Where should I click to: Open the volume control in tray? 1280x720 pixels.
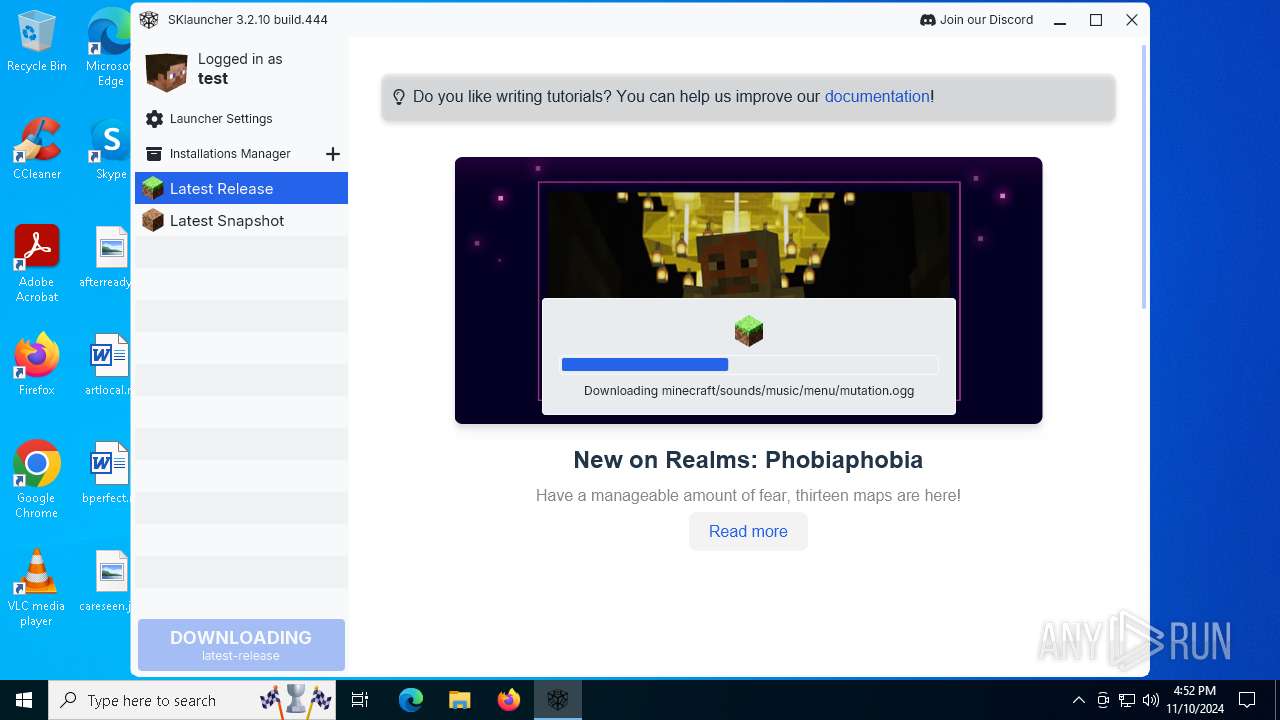coord(1150,700)
